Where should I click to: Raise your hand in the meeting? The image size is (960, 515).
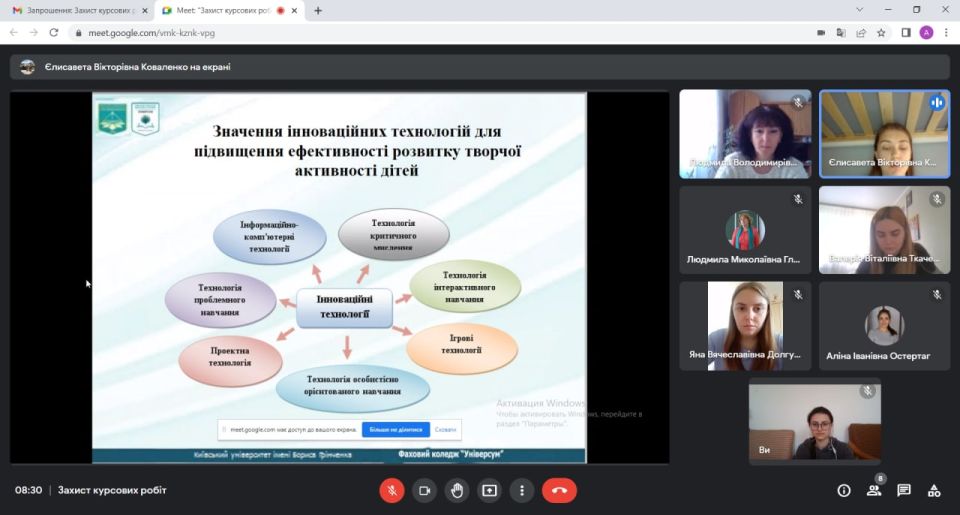tap(457, 491)
